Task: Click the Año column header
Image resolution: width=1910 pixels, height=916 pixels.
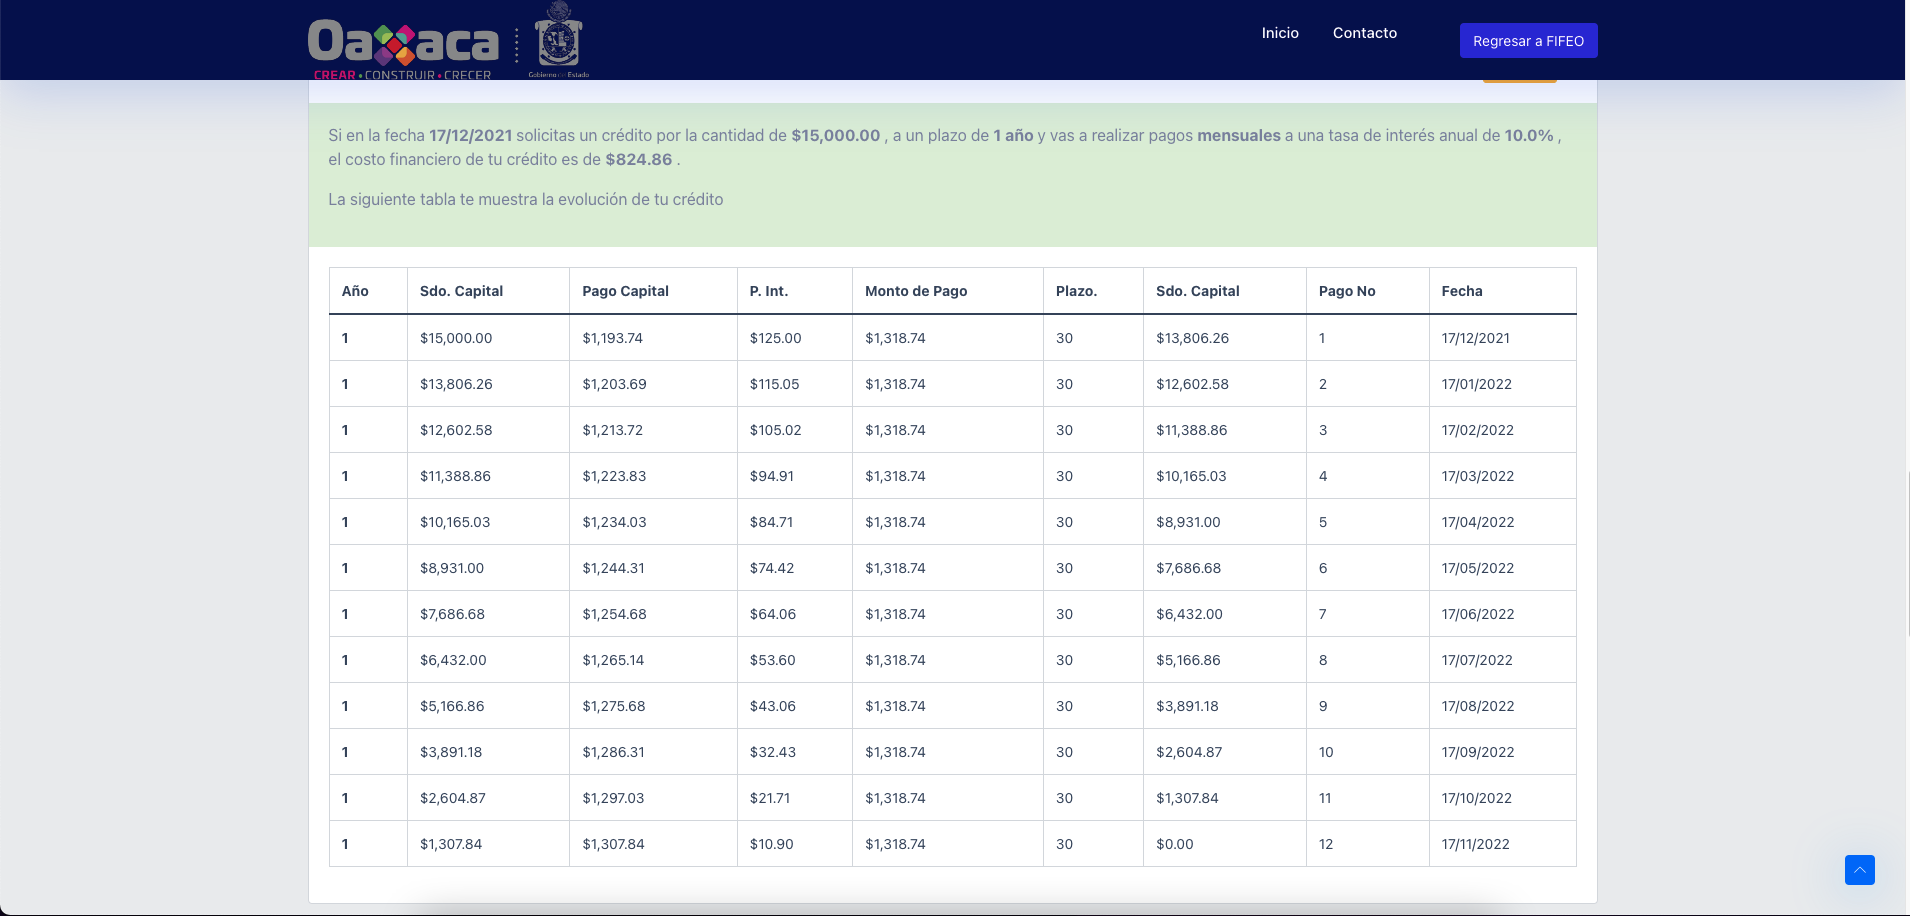Action: [355, 291]
